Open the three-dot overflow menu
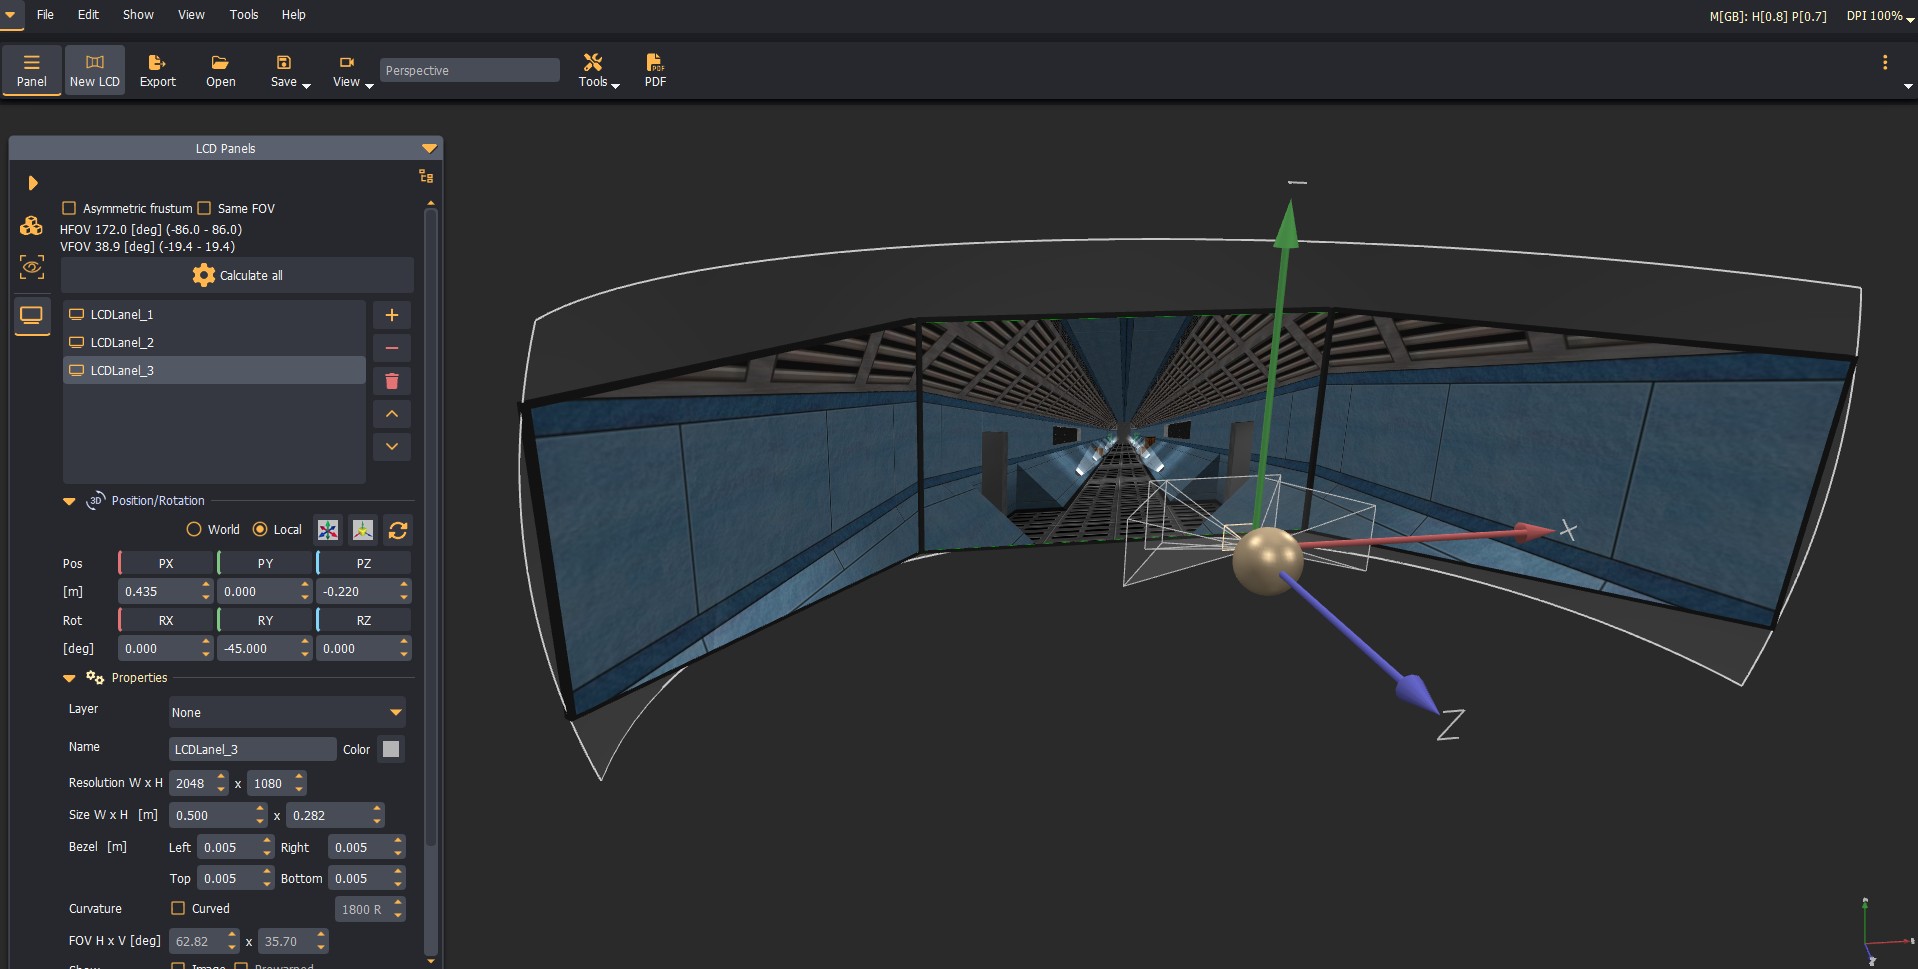 click(1885, 62)
